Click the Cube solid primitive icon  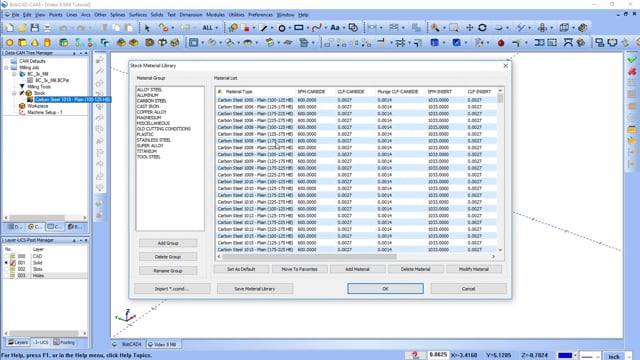(x=22, y=42)
